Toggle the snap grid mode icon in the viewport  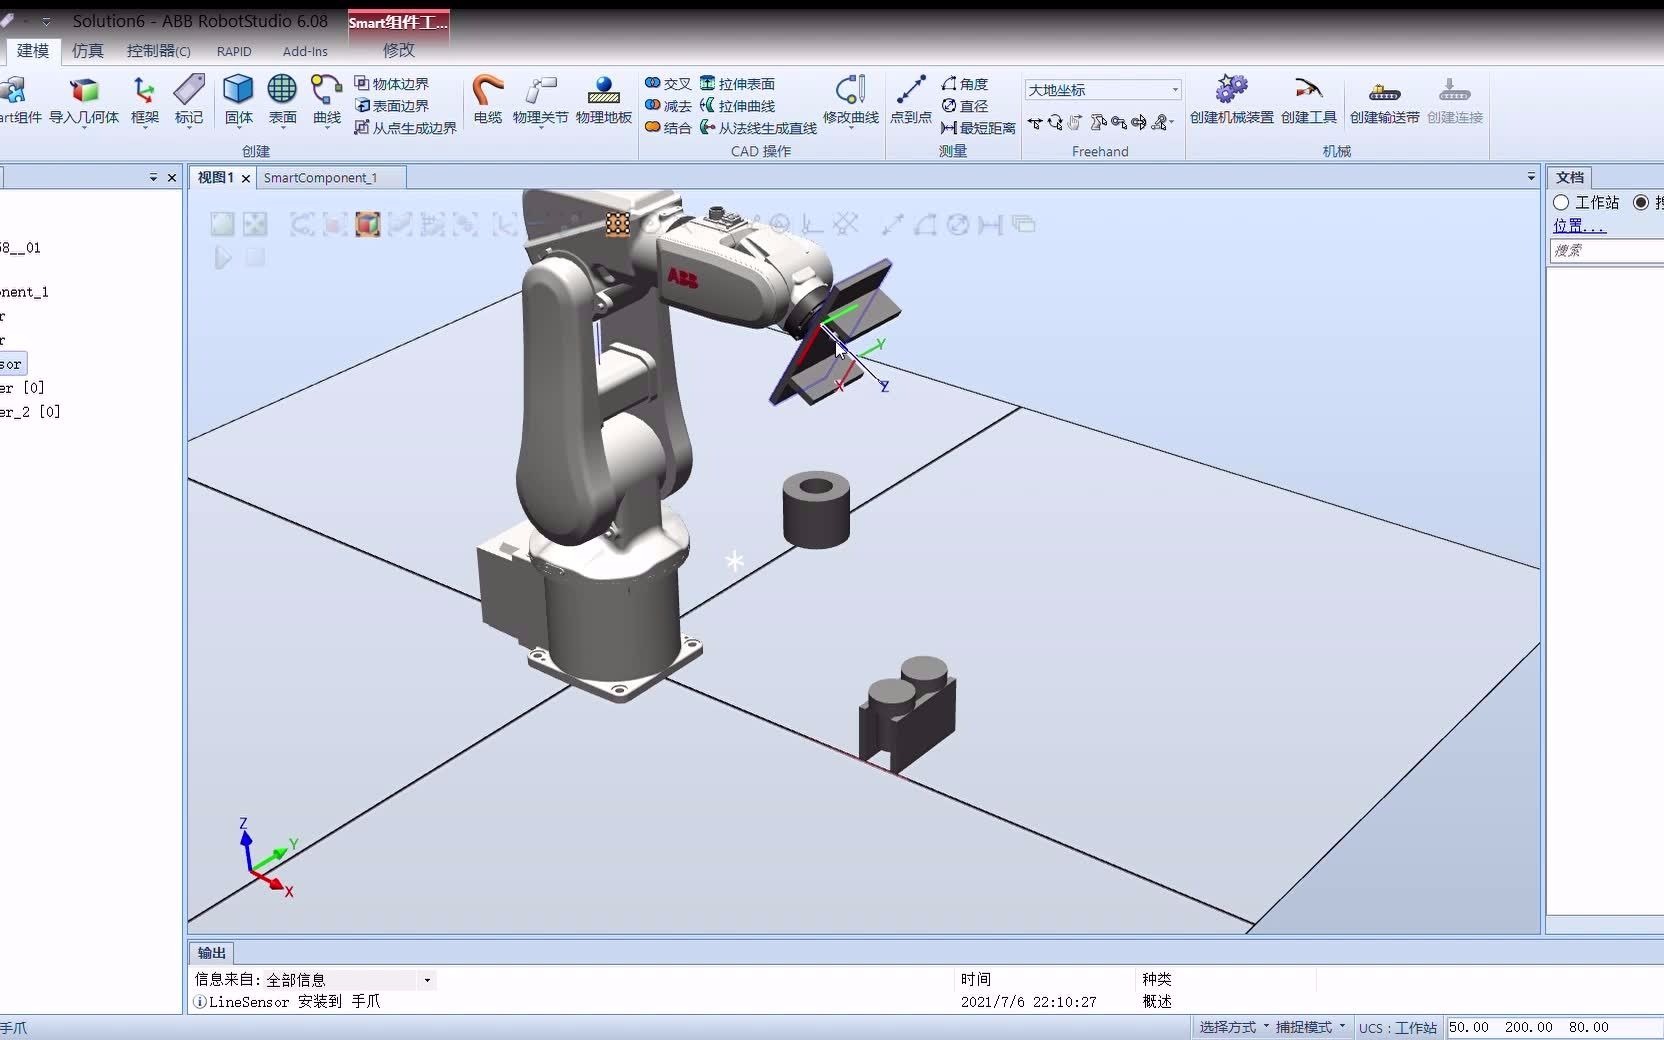[618, 224]
